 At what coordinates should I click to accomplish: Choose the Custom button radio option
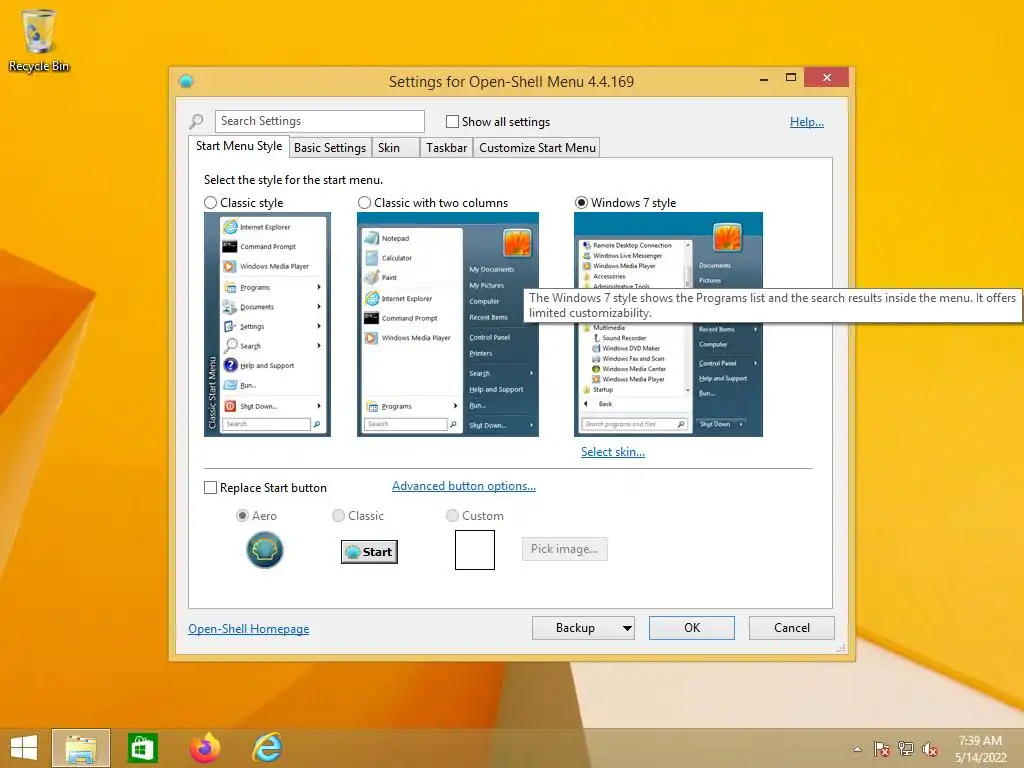tap(452, 516)
